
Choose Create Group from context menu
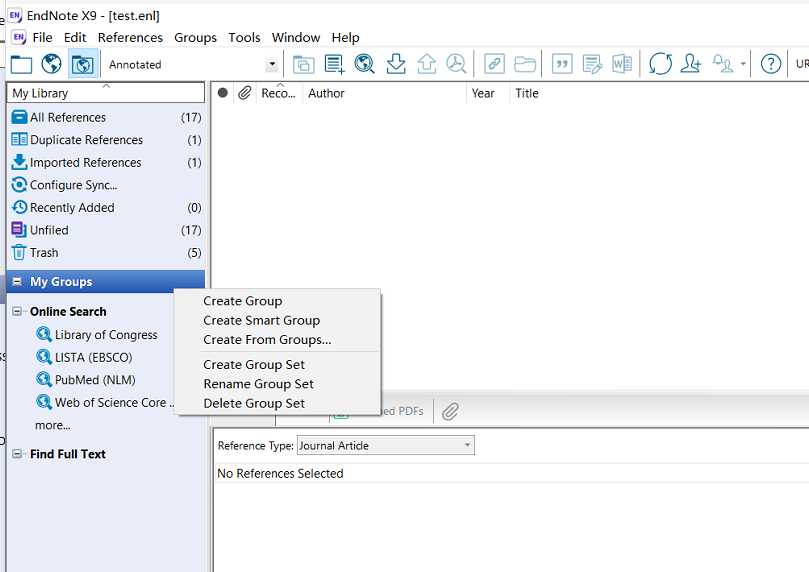(x=278, y=301)
